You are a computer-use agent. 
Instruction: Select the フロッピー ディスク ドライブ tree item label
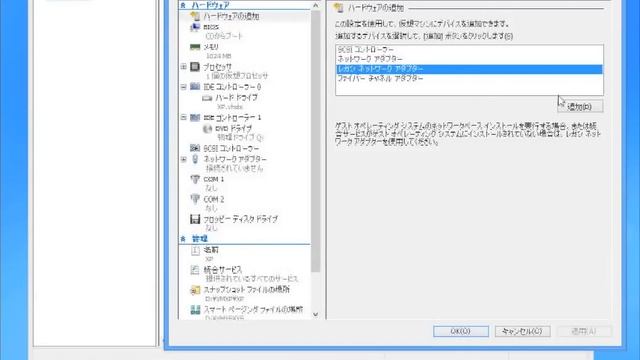240,219
